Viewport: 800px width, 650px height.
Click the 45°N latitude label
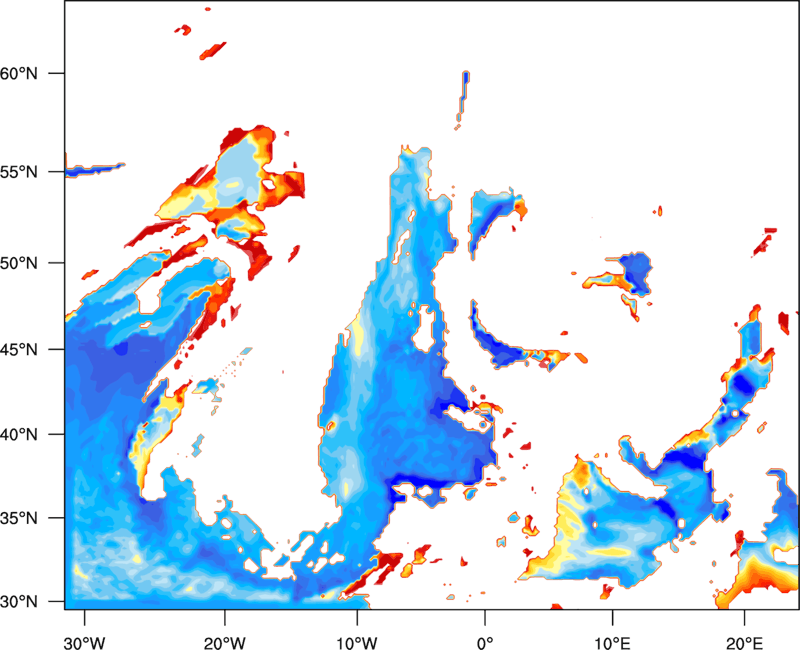point(19,350)
